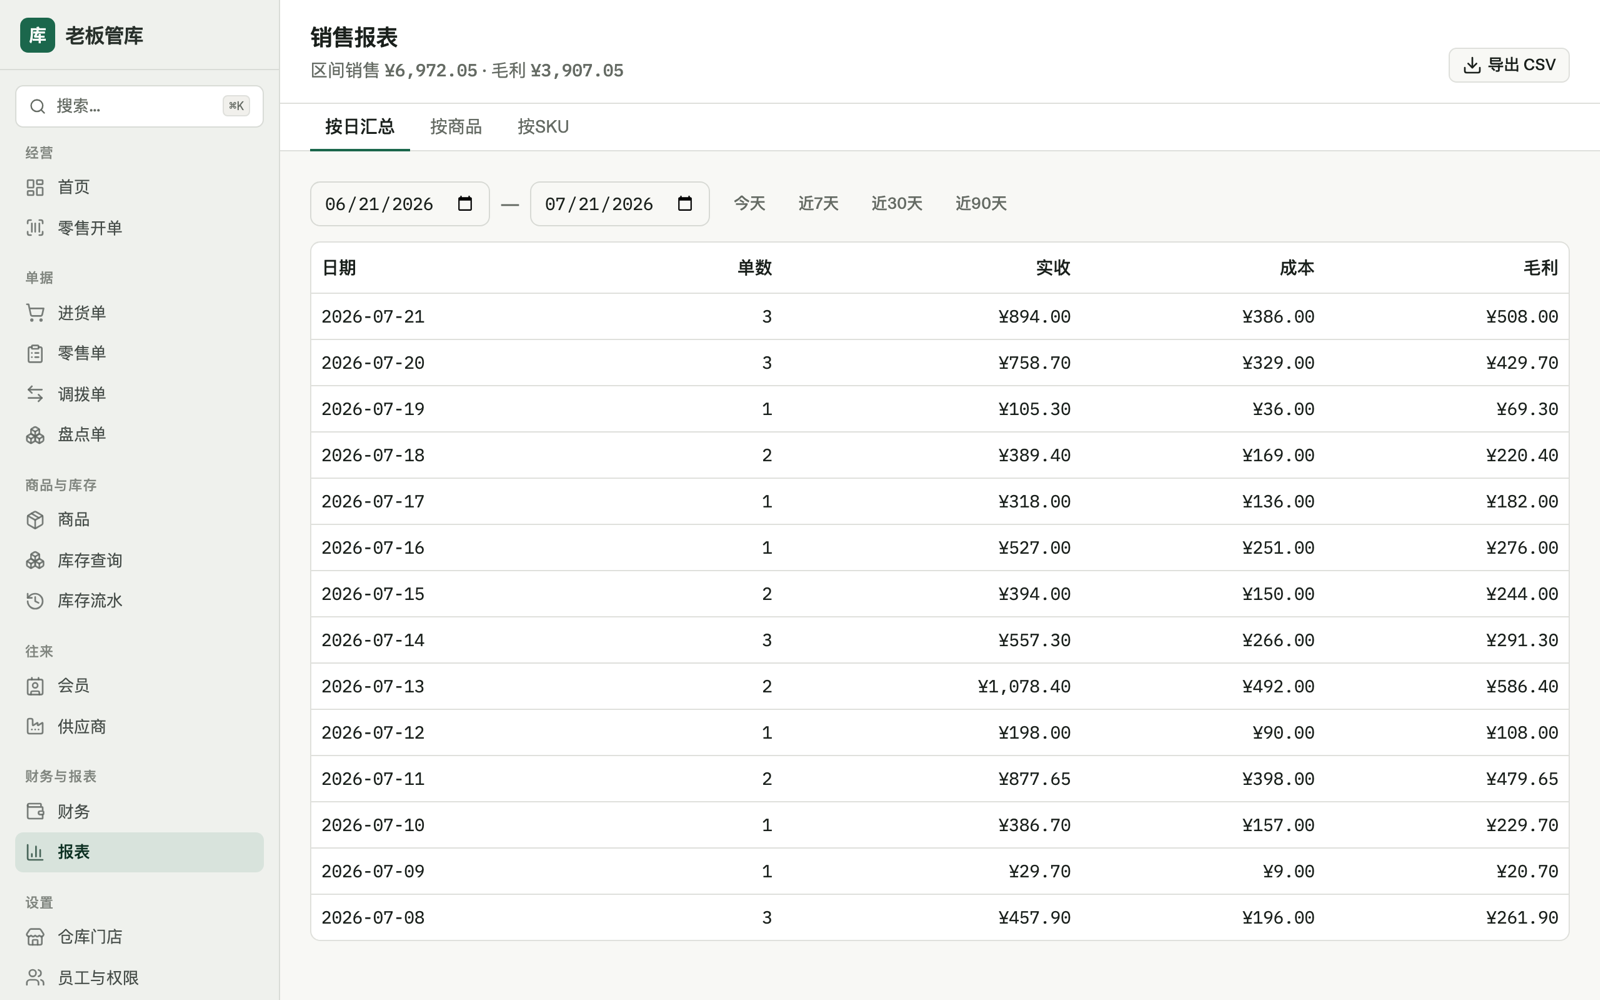Switch to the 按SKU tab
The height and width of the screenshot is (1000, 1600).
coord(543,127)
